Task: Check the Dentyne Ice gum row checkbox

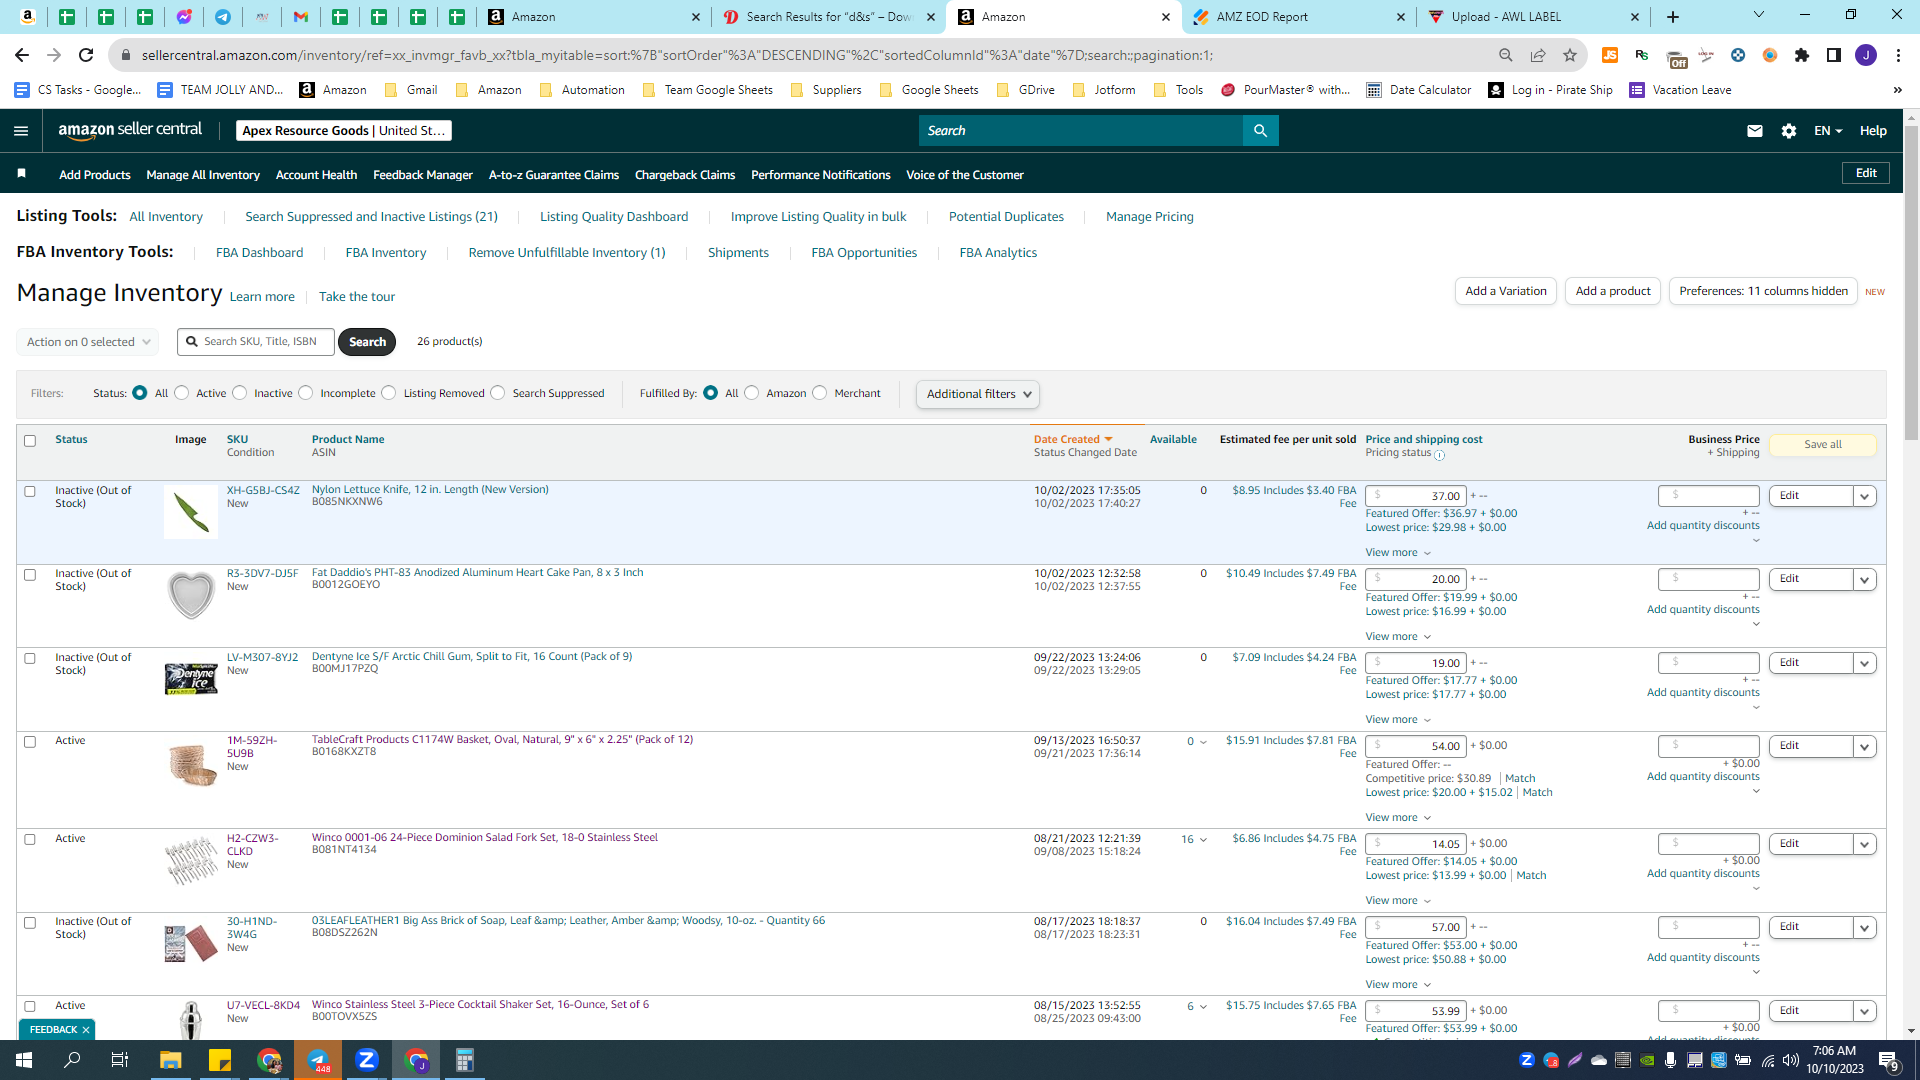Action: click(x=30, y=659)
